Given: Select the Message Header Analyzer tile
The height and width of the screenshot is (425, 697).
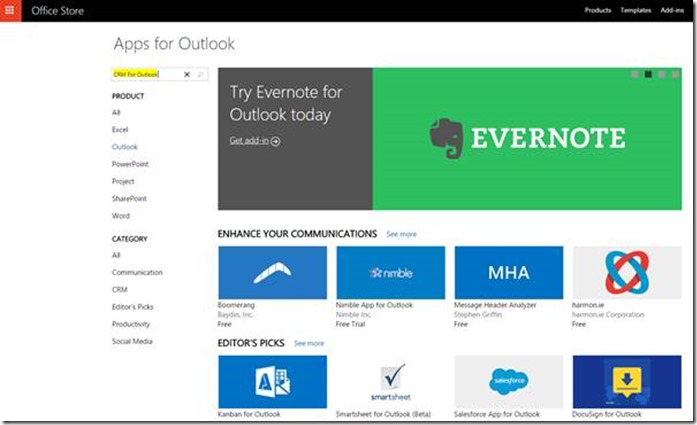Looking at the screenshot, I should [508, 272].
